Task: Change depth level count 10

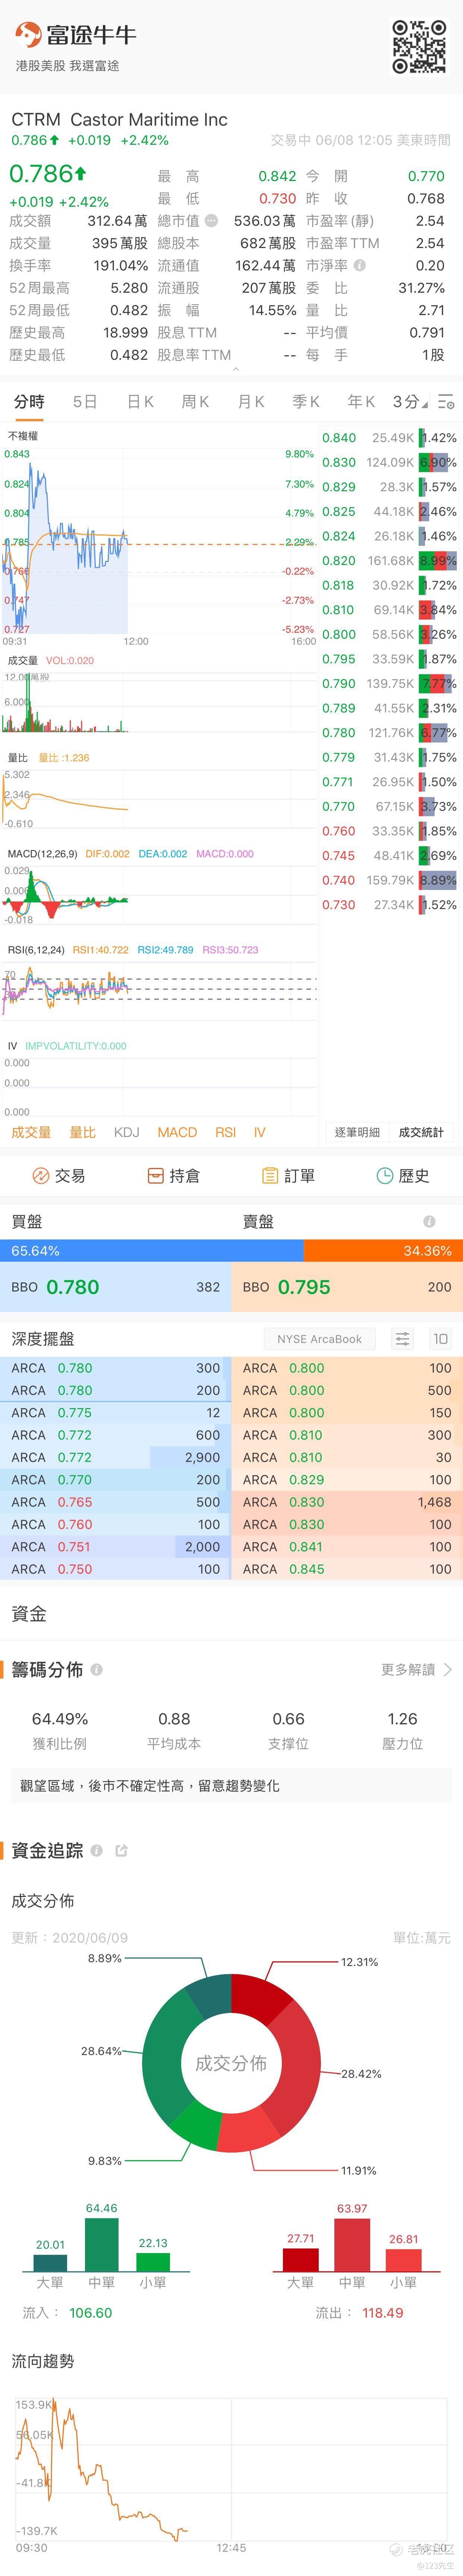Action: pos(440,1339)
